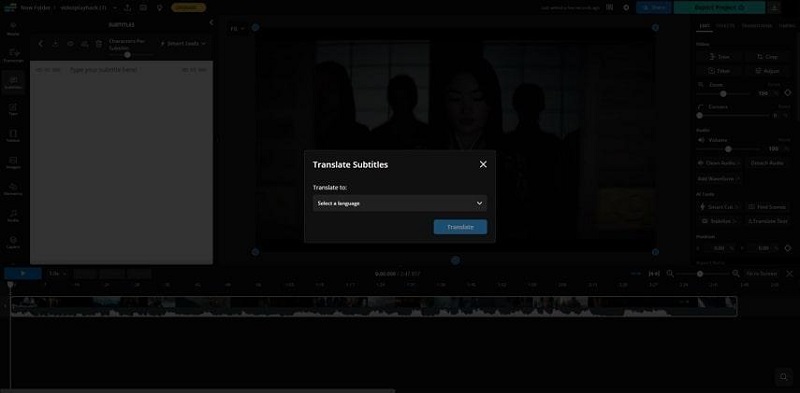Switch to the Transitions tab

757,26
